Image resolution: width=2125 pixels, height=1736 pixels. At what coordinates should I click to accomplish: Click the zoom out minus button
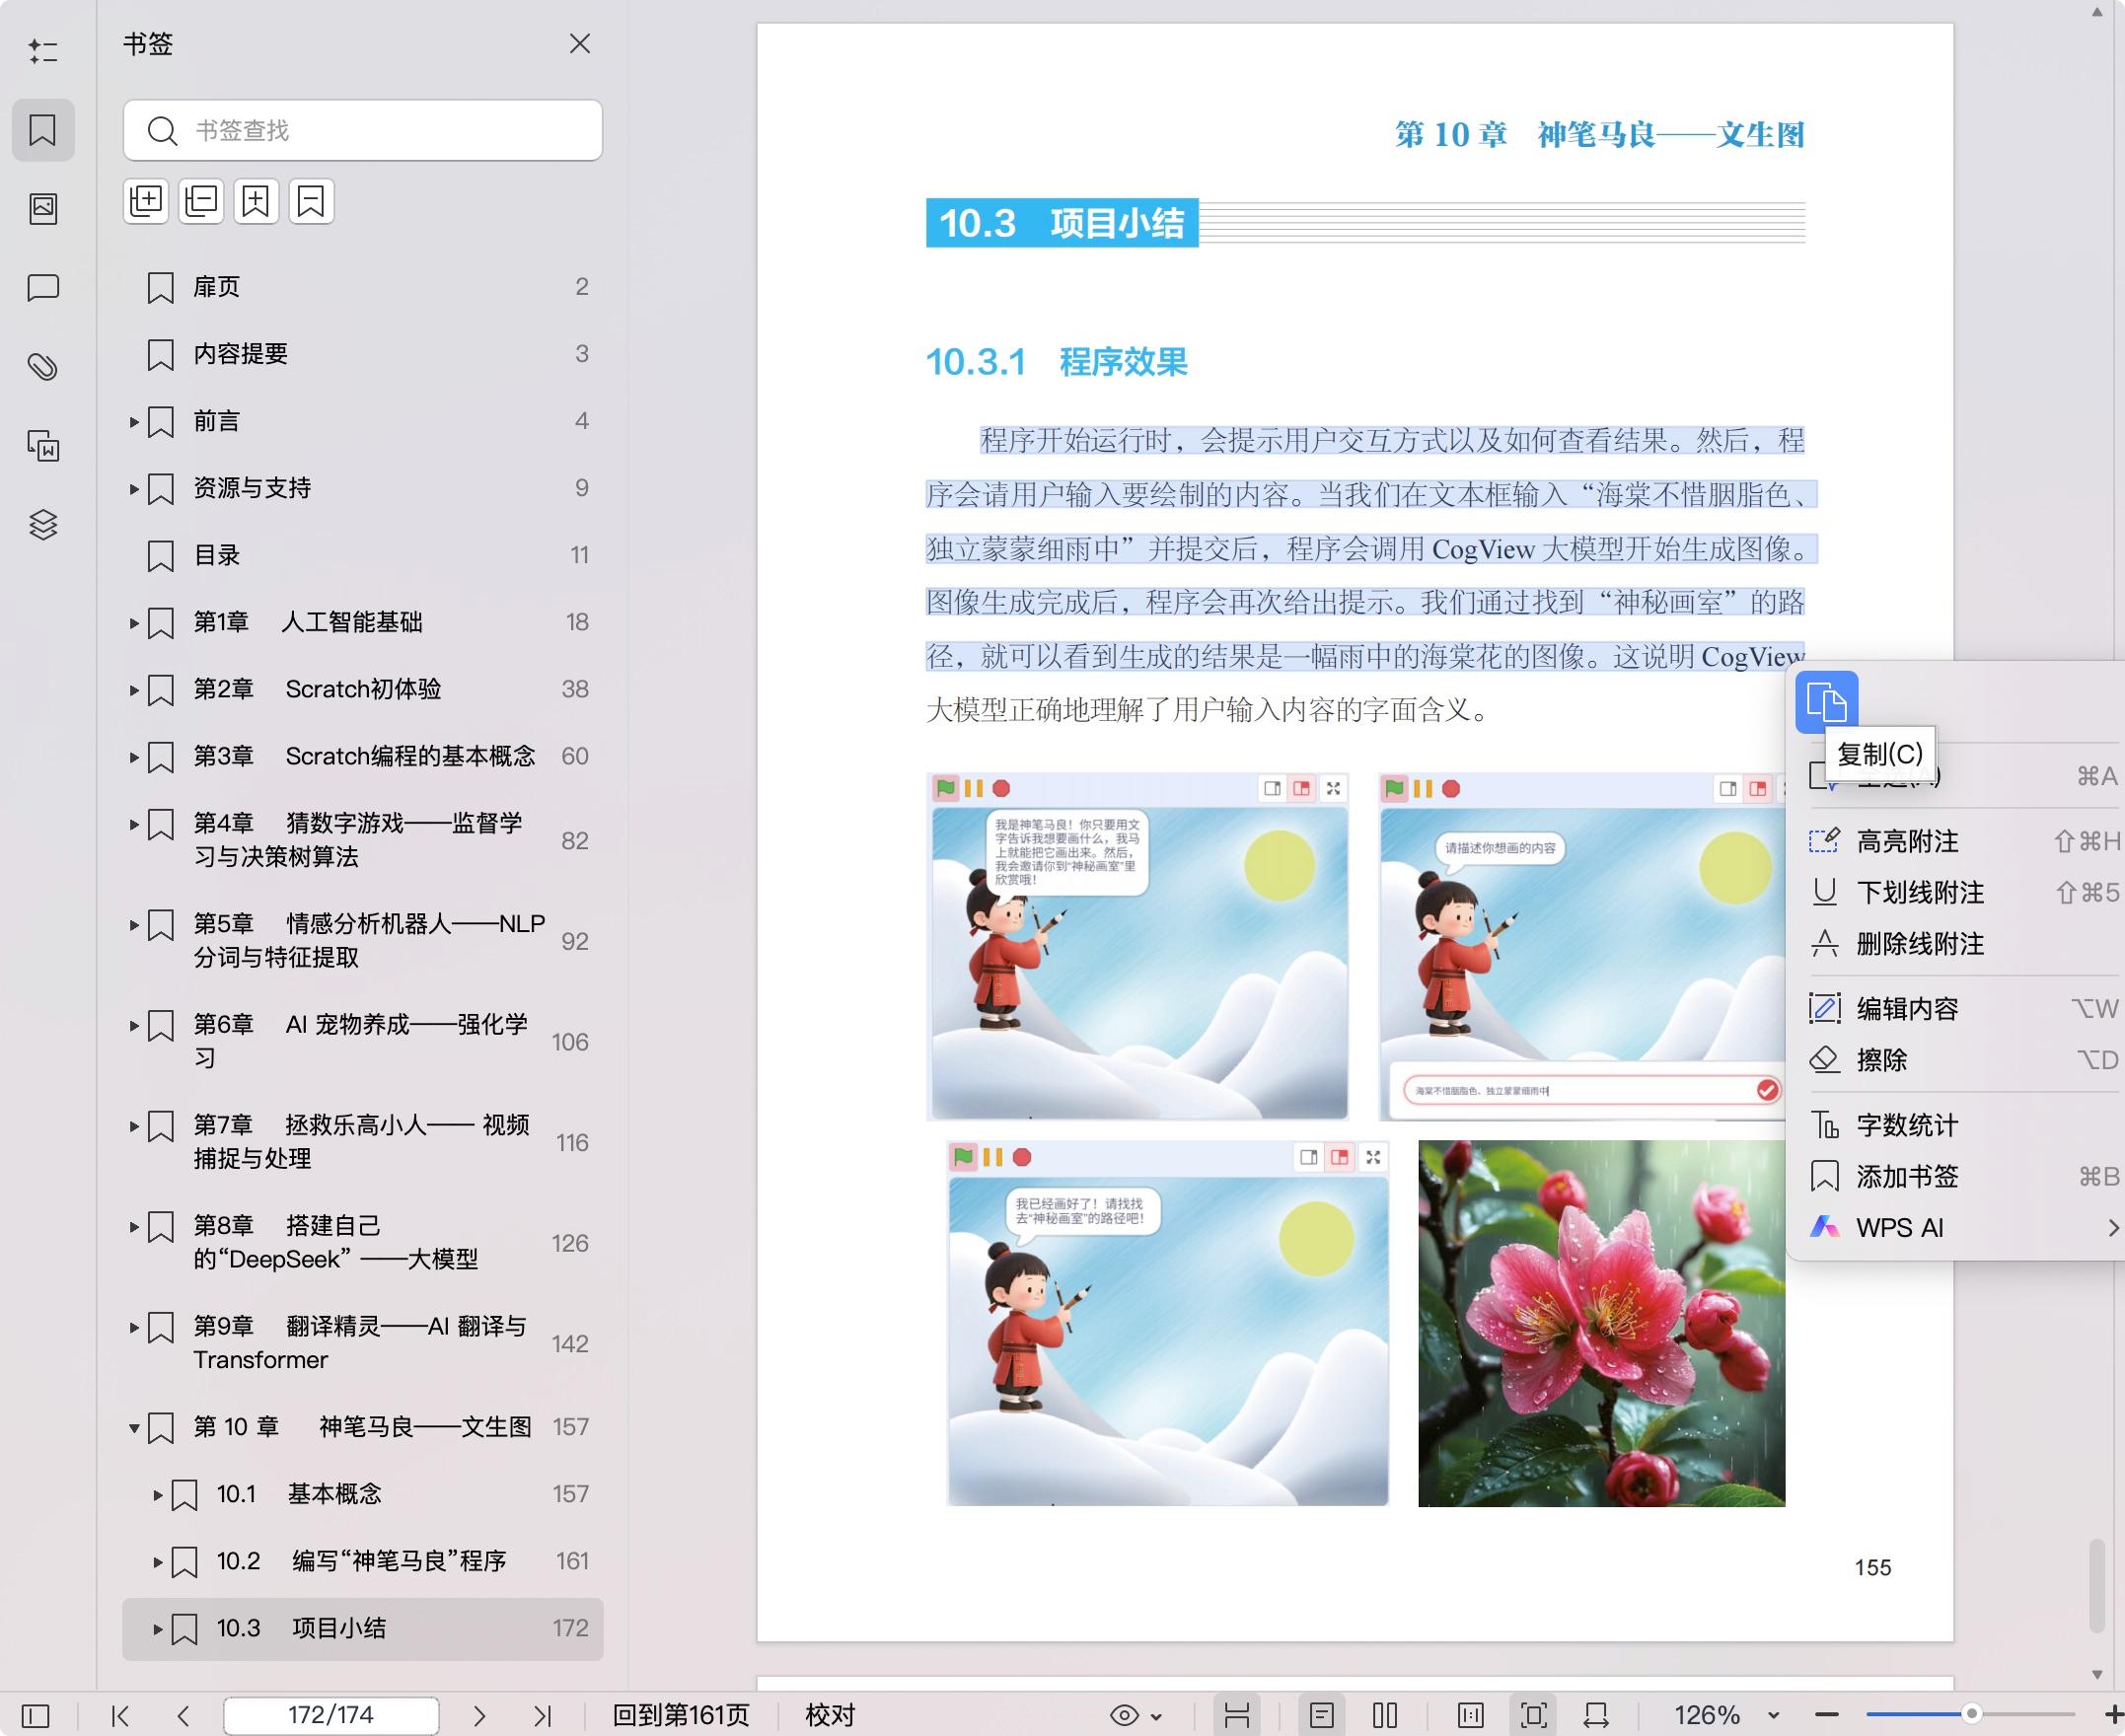1827,1715
